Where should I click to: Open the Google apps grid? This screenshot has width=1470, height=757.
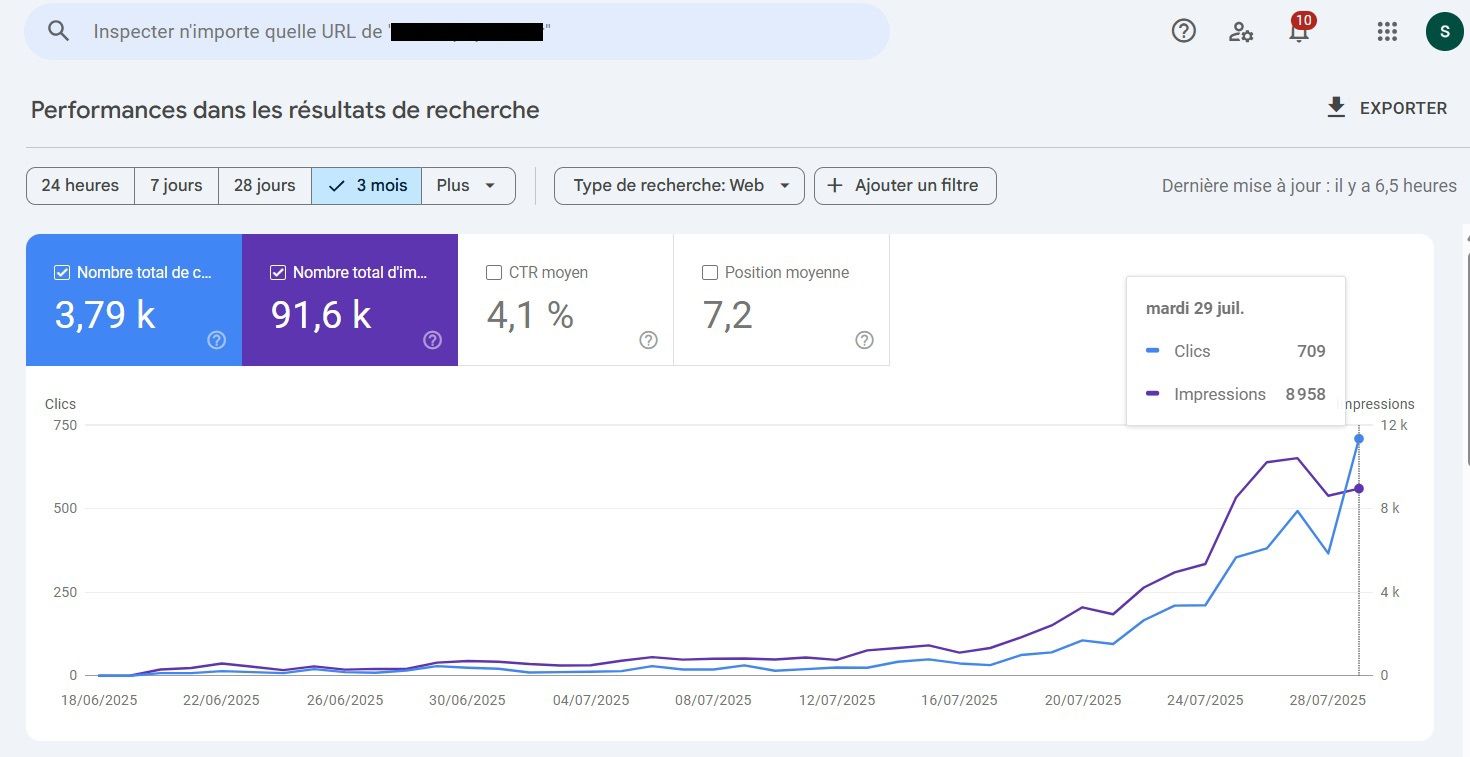click(x=1386, y=31)
